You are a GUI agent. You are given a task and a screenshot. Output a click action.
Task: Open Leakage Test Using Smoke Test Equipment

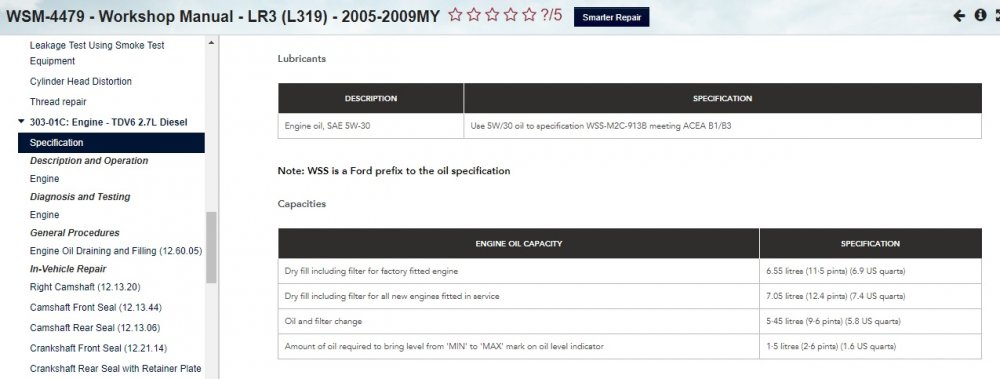point(97,54)
